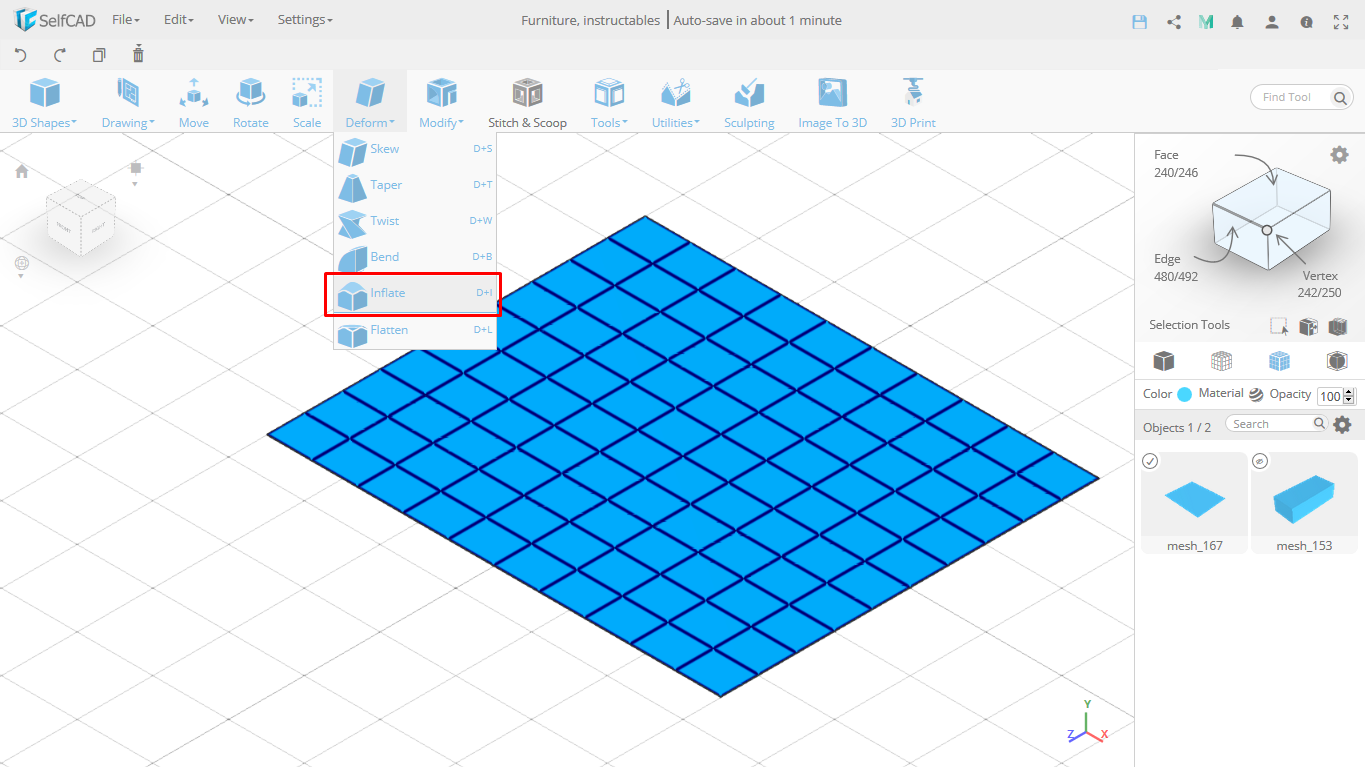The width and height of the screenshot is (1365, 767).
Task: Open the File menu
Action: click(x=126, y=20)
